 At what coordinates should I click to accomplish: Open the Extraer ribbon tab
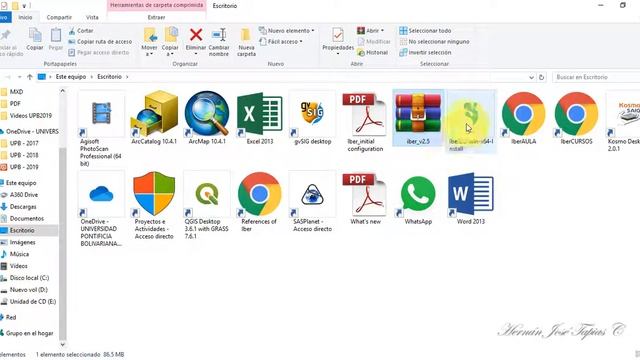pos(156,17)
